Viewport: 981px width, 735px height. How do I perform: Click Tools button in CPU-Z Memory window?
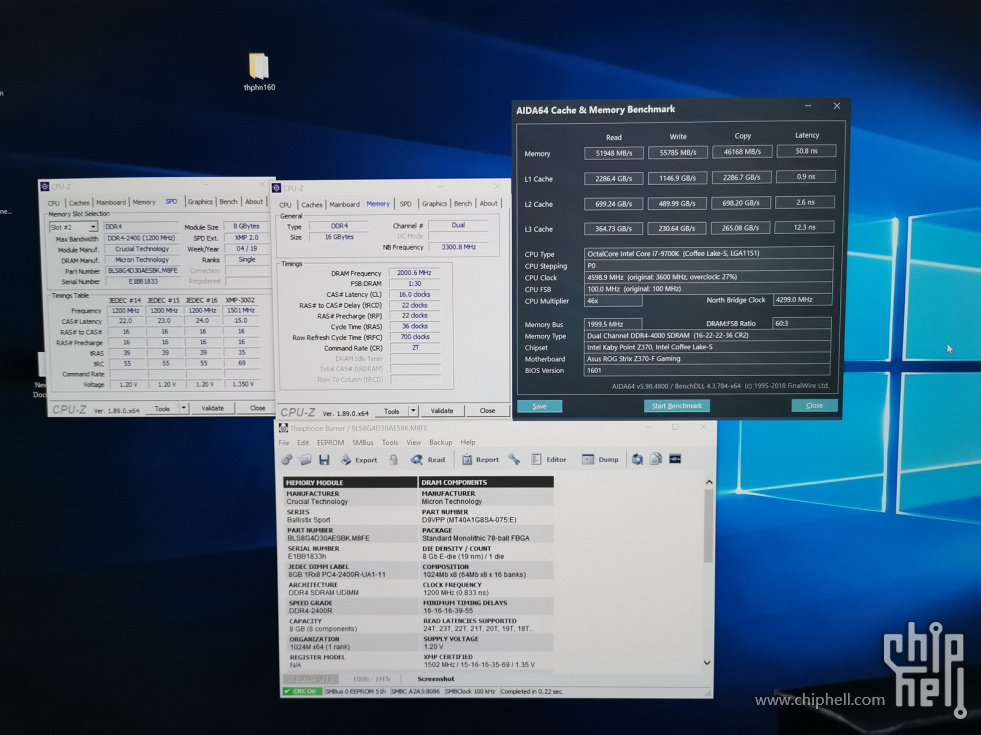click(392, 412)
